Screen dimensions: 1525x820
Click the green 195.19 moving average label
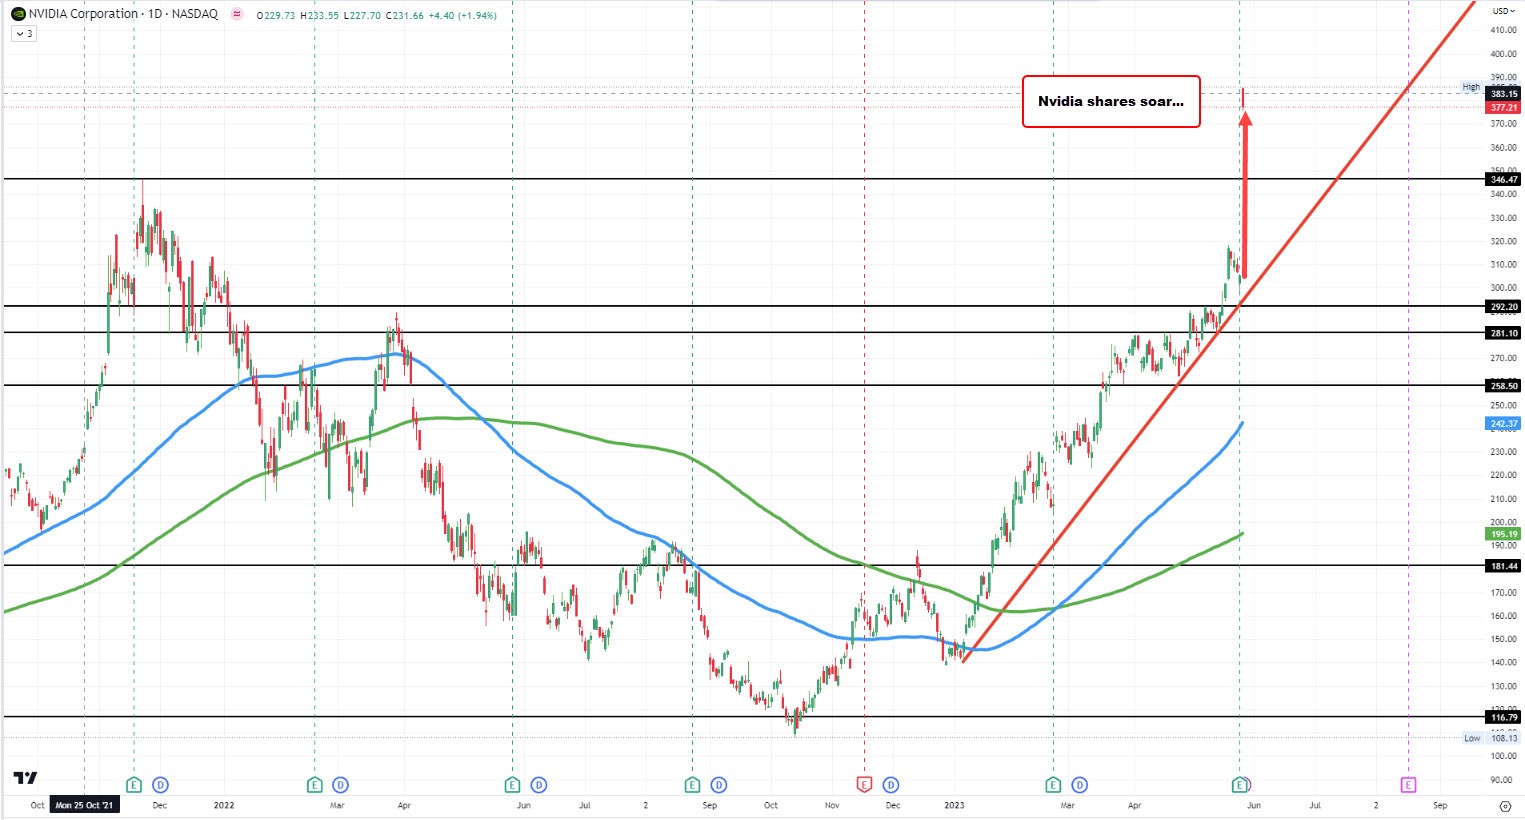tap(1504, 534)
